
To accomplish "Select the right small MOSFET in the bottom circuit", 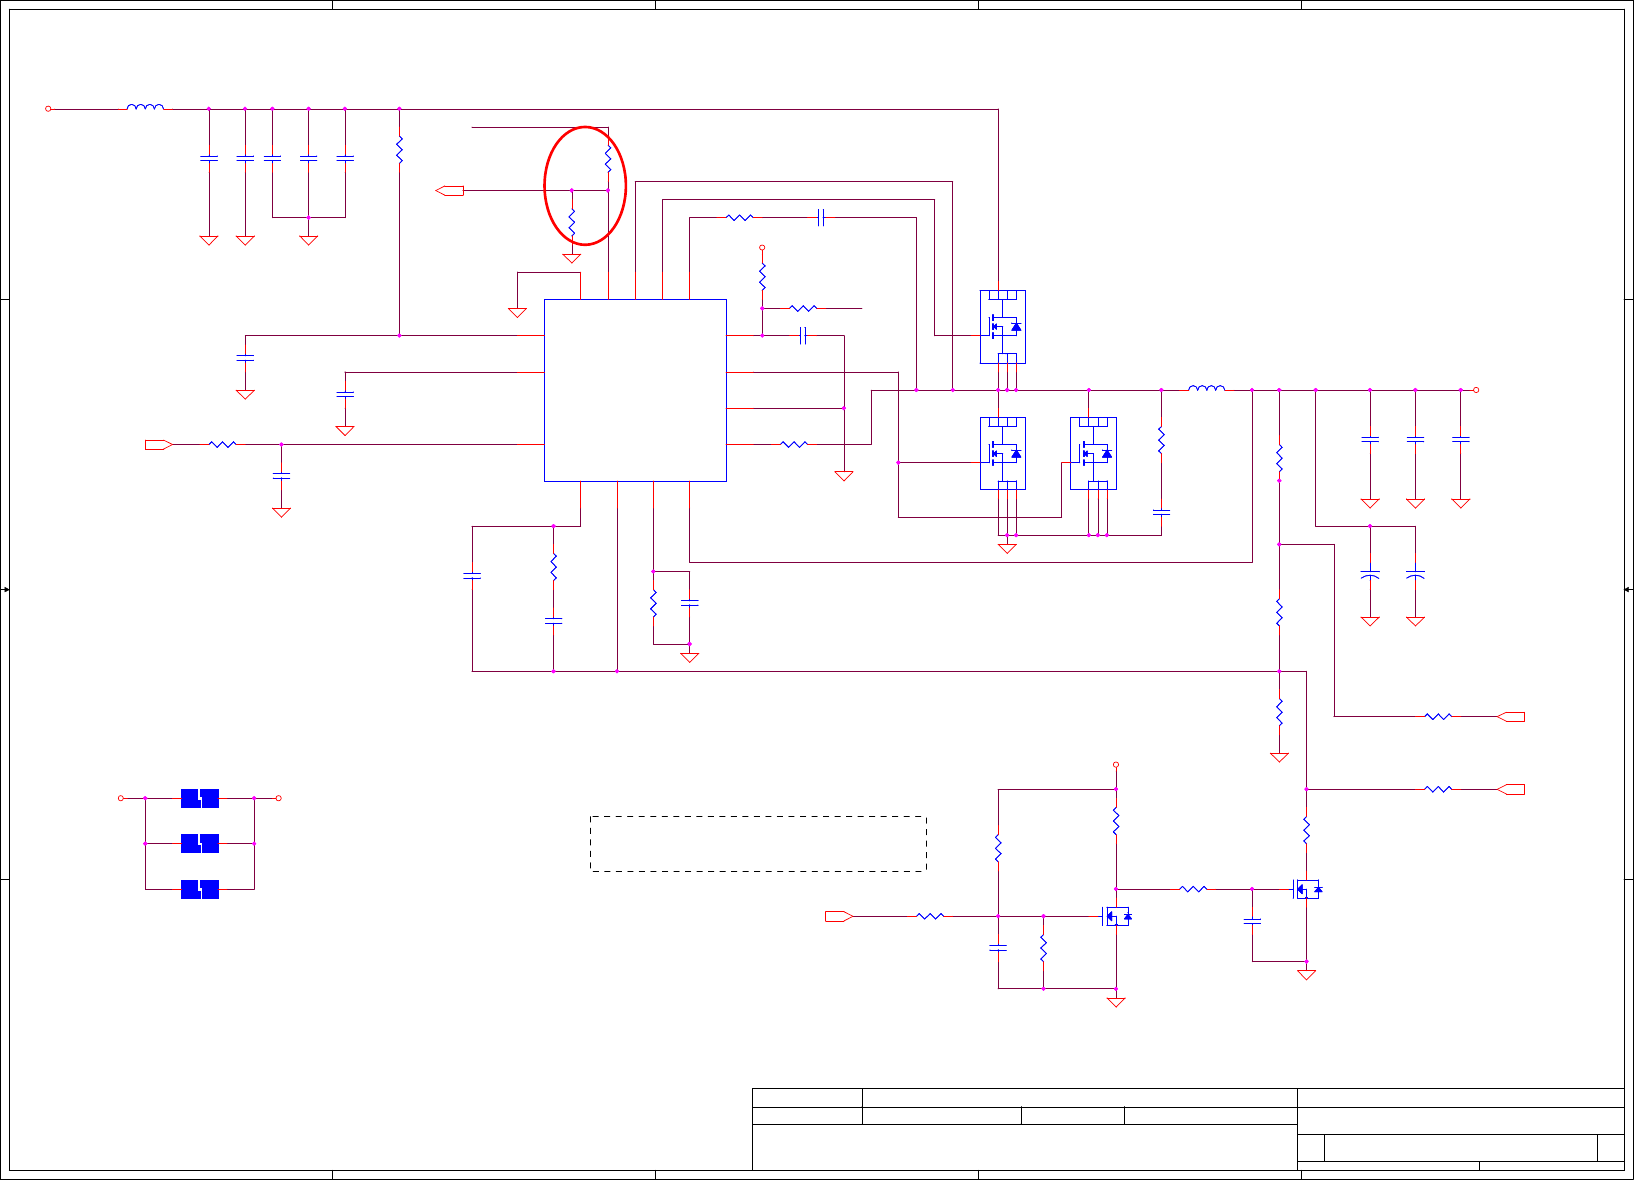I will [x=1307, y=889].
